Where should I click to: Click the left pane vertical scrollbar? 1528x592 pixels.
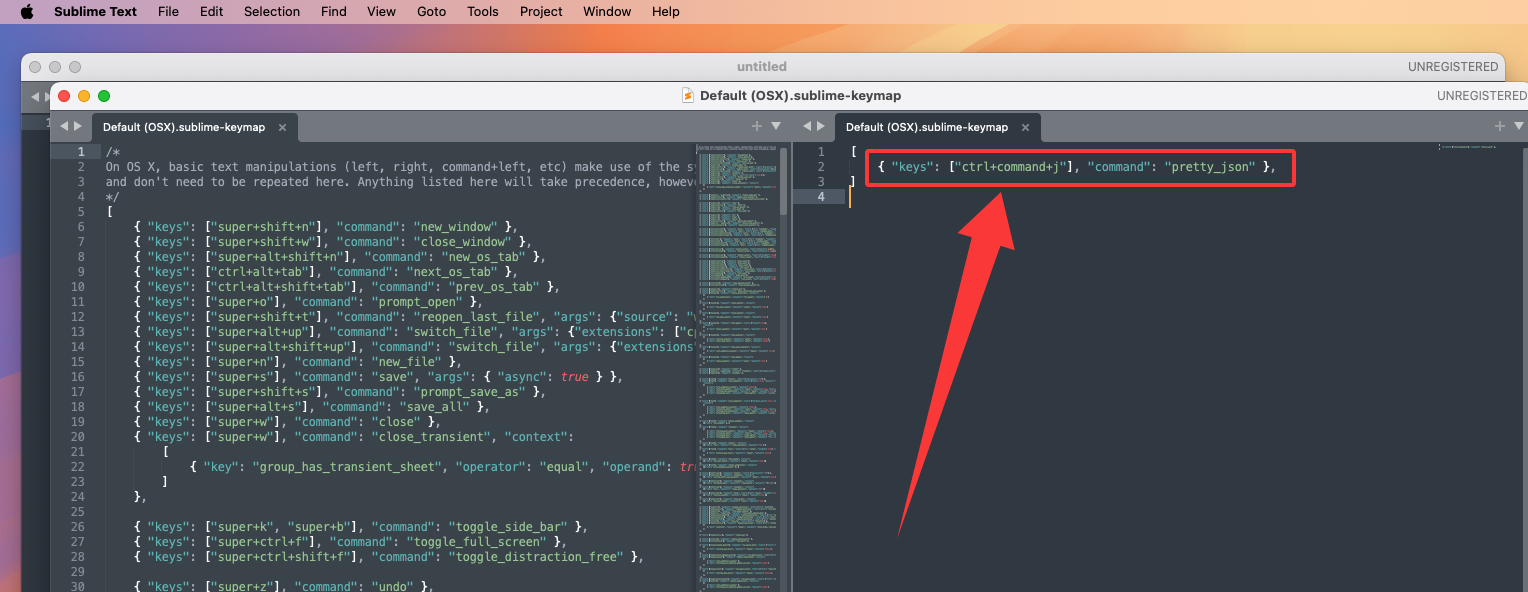(x=784, y=180)
